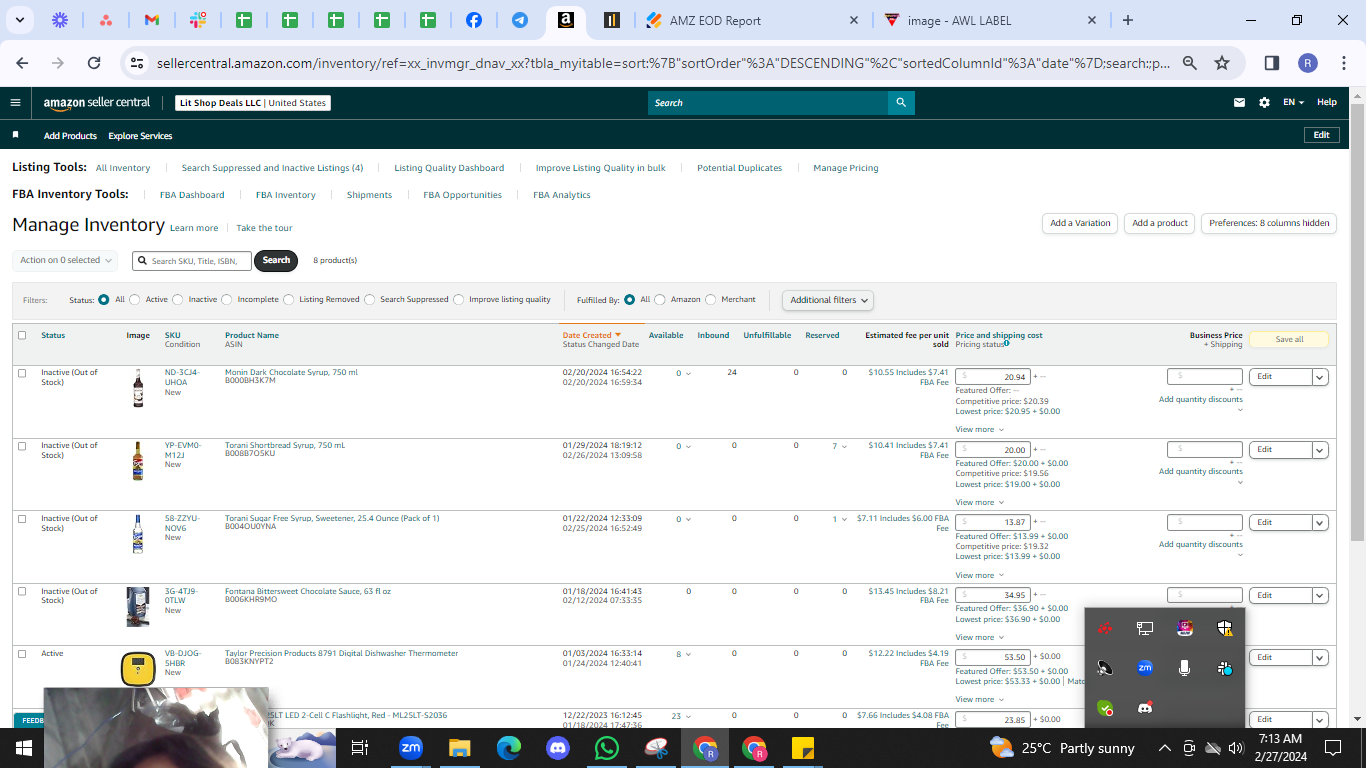This screenshot has width=1366, height=768.
Task: Click the zoom magnifier in the address bar
Action: coord(1190,63)
